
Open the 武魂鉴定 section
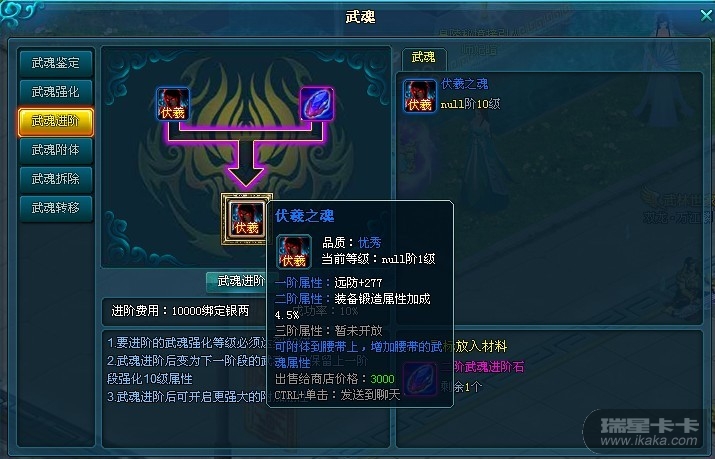click(x=56, y=63)
